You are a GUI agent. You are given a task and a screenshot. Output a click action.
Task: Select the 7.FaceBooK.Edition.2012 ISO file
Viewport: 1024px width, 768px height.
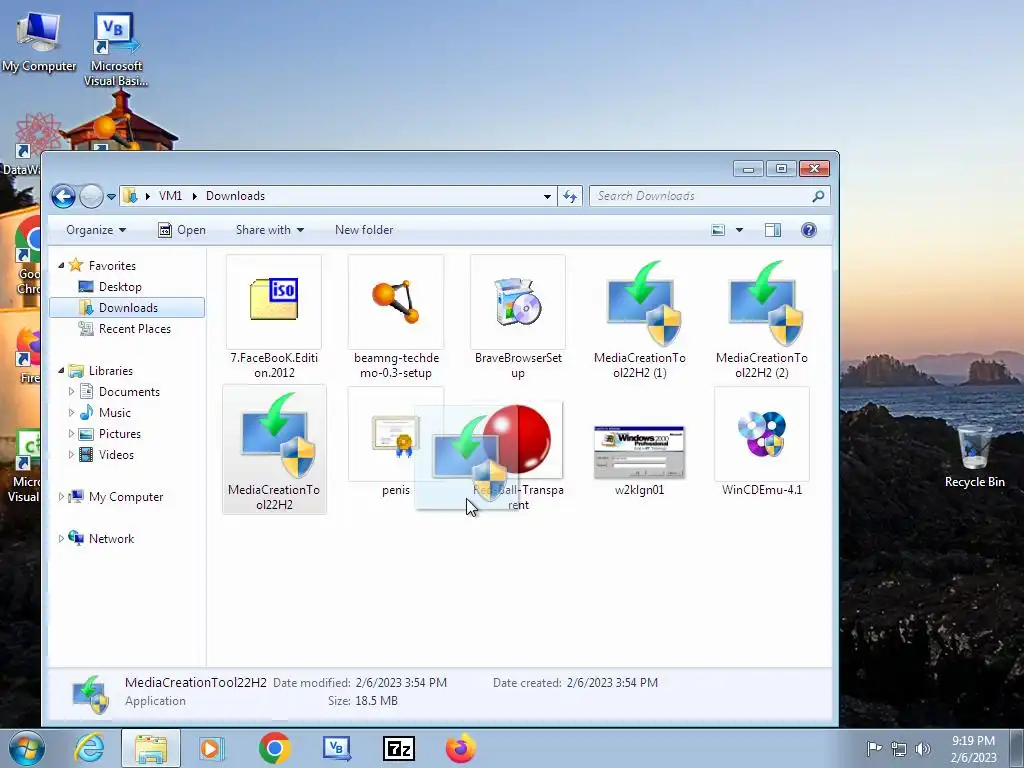[274, 318]
